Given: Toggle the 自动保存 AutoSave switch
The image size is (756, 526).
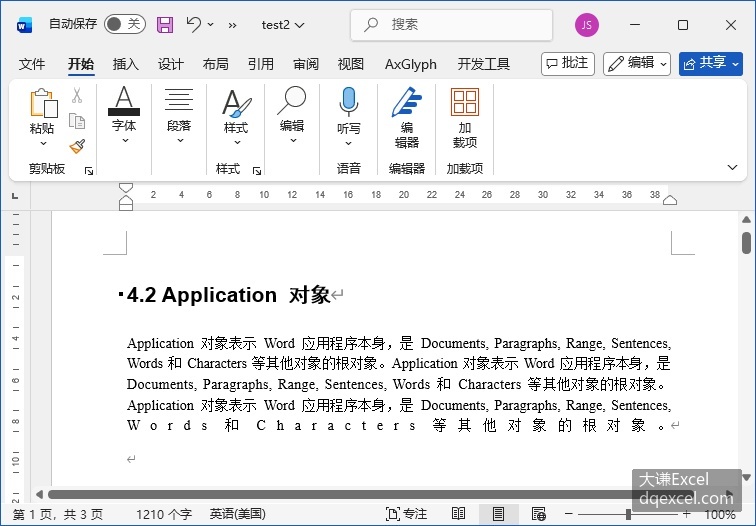Looking at the screenshot, I should 124,24.
